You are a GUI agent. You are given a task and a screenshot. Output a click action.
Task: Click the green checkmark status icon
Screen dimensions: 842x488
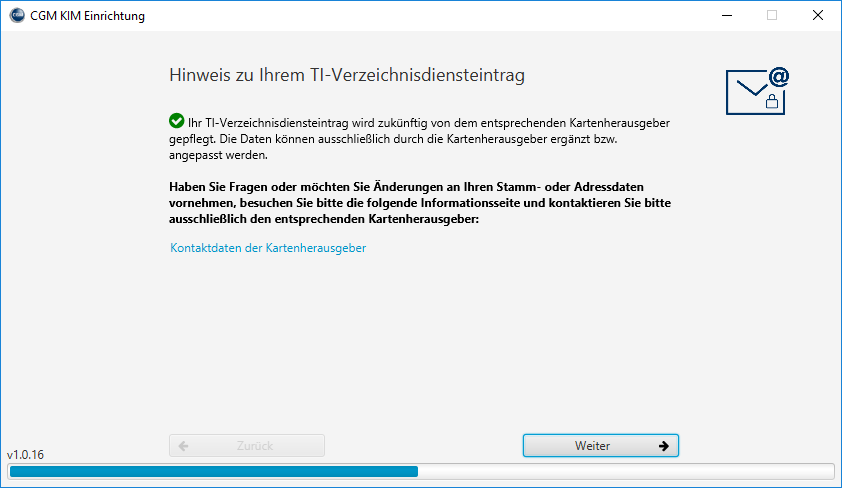[x=177, y=121]
